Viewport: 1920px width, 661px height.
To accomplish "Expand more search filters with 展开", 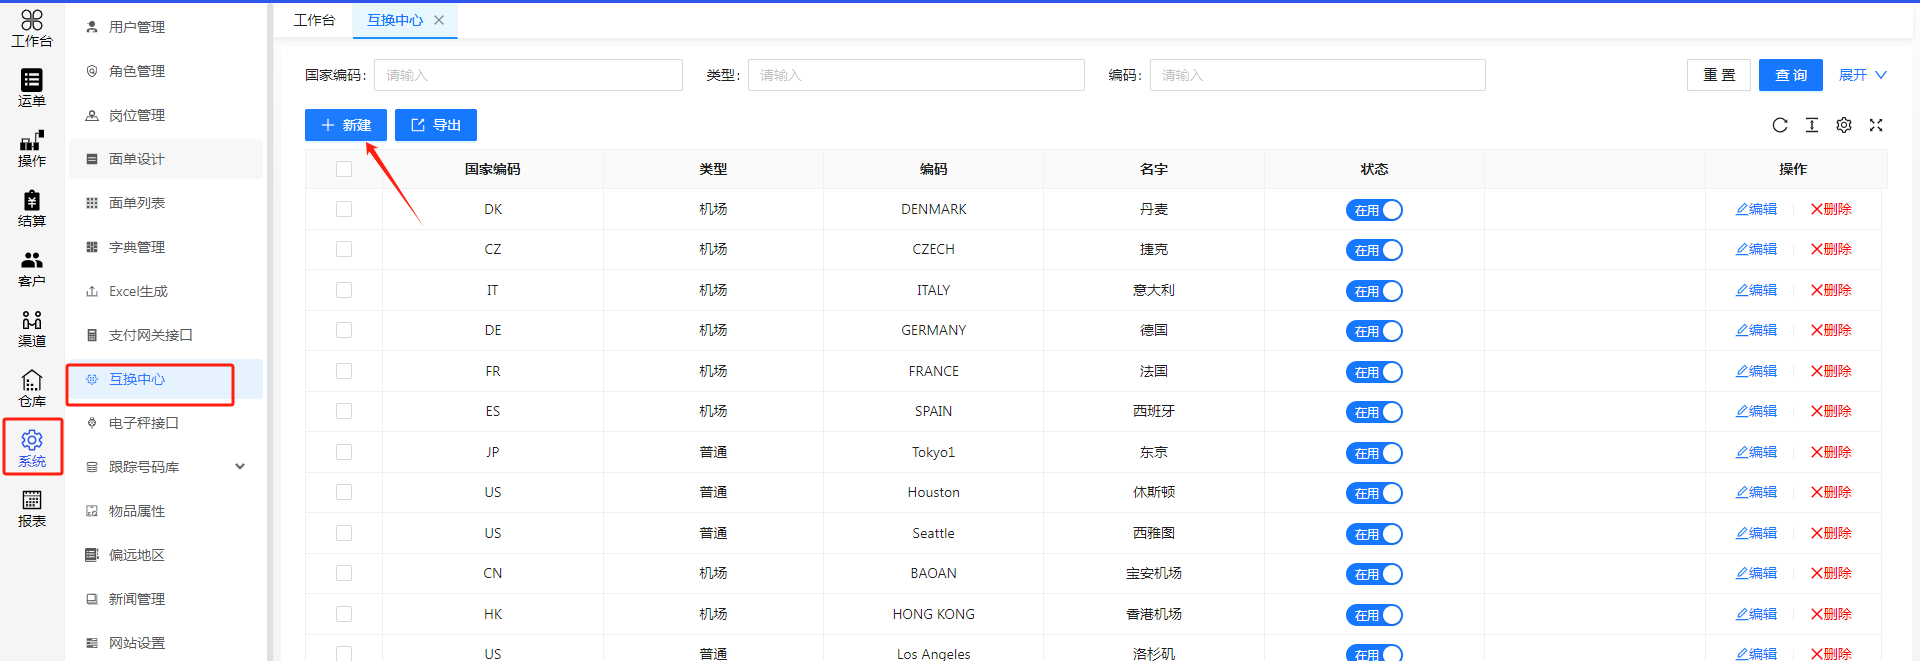I will pos(1861,75).
